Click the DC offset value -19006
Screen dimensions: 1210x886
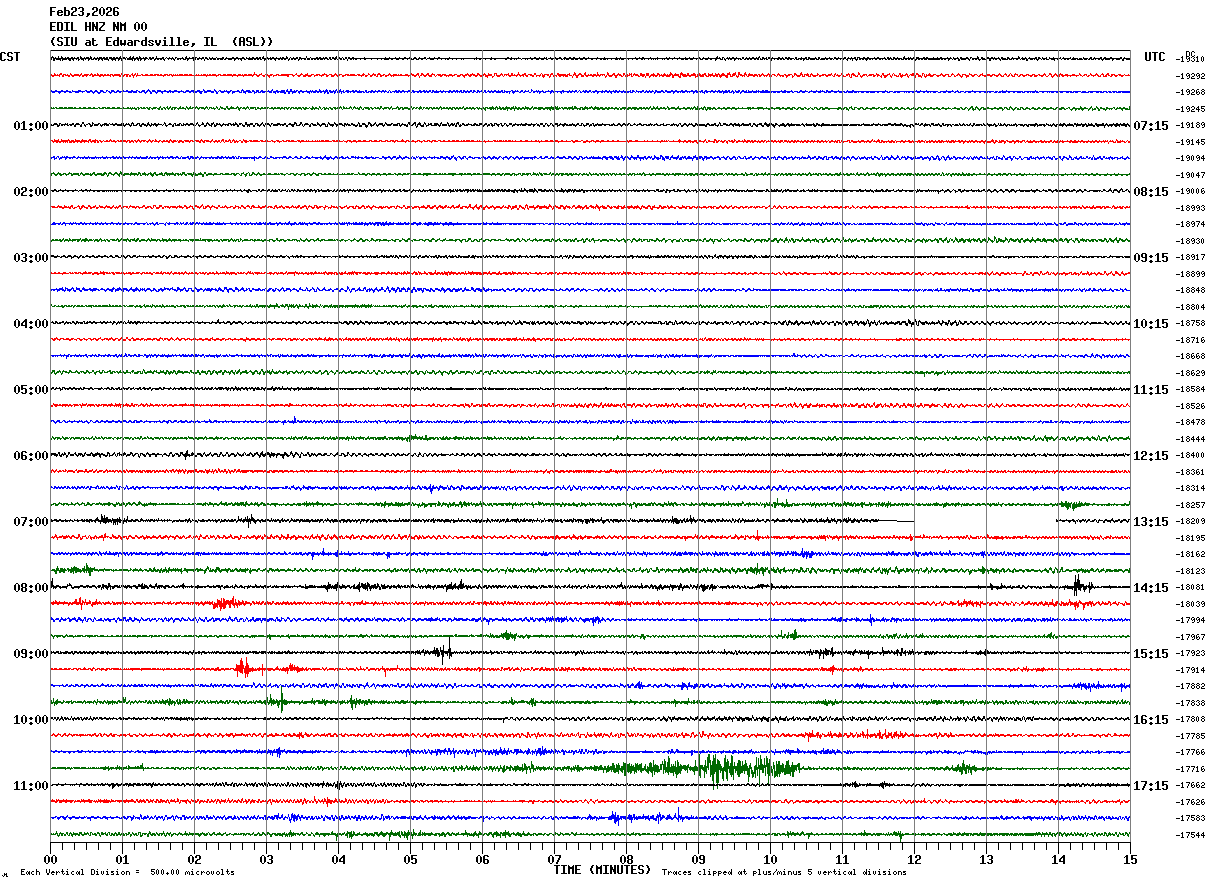[x=1191, y=192]
